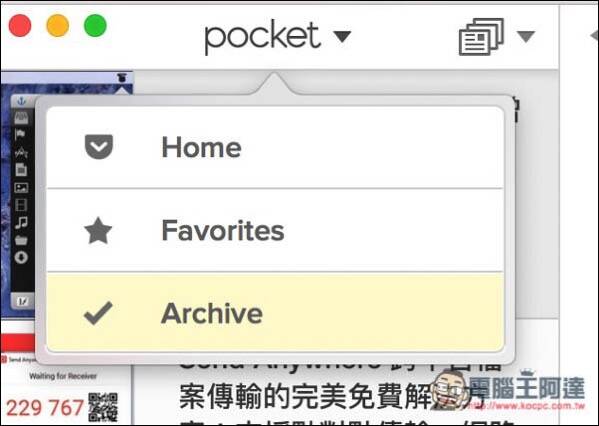
Task: Click the star icon beside Favorites
Action: click(98, 230)
